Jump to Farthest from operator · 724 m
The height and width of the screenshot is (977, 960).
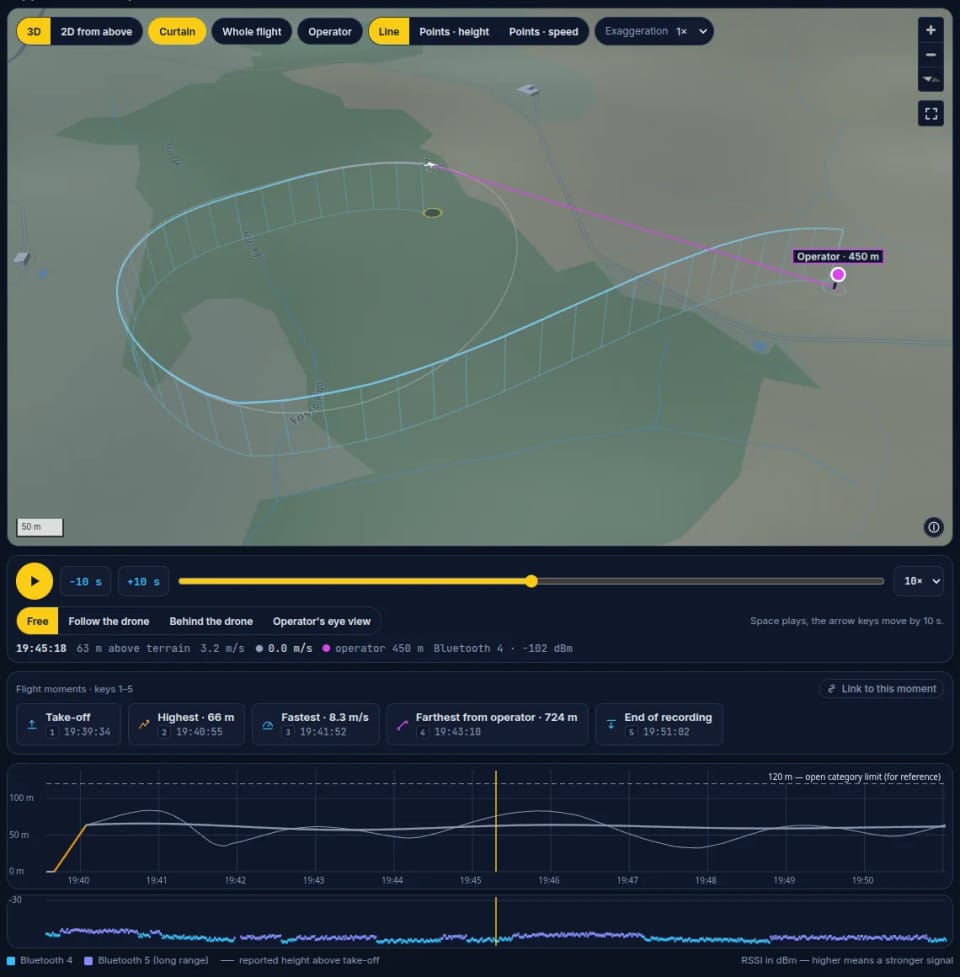coord(487,724)
